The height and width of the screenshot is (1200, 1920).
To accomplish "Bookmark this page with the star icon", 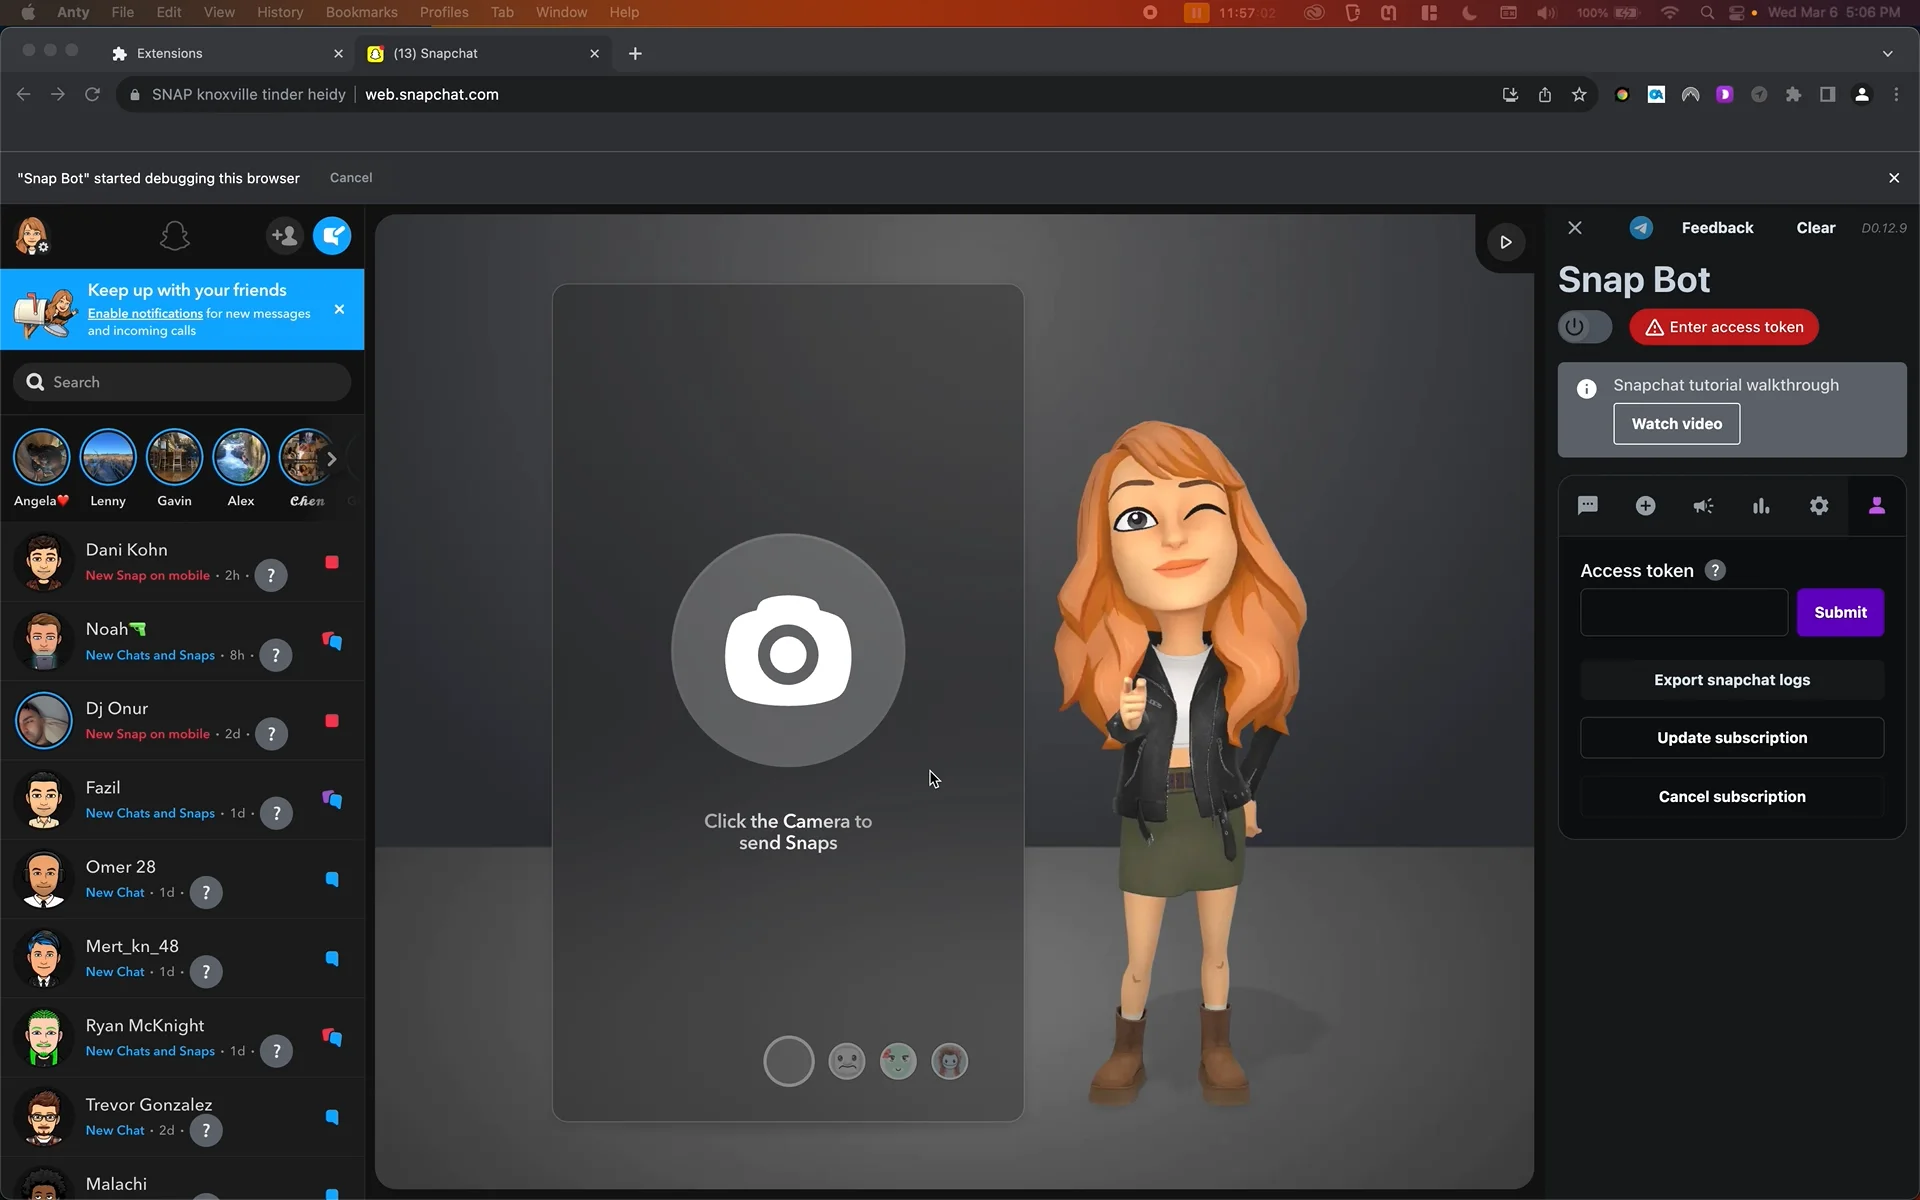I will click(1579, 94).
